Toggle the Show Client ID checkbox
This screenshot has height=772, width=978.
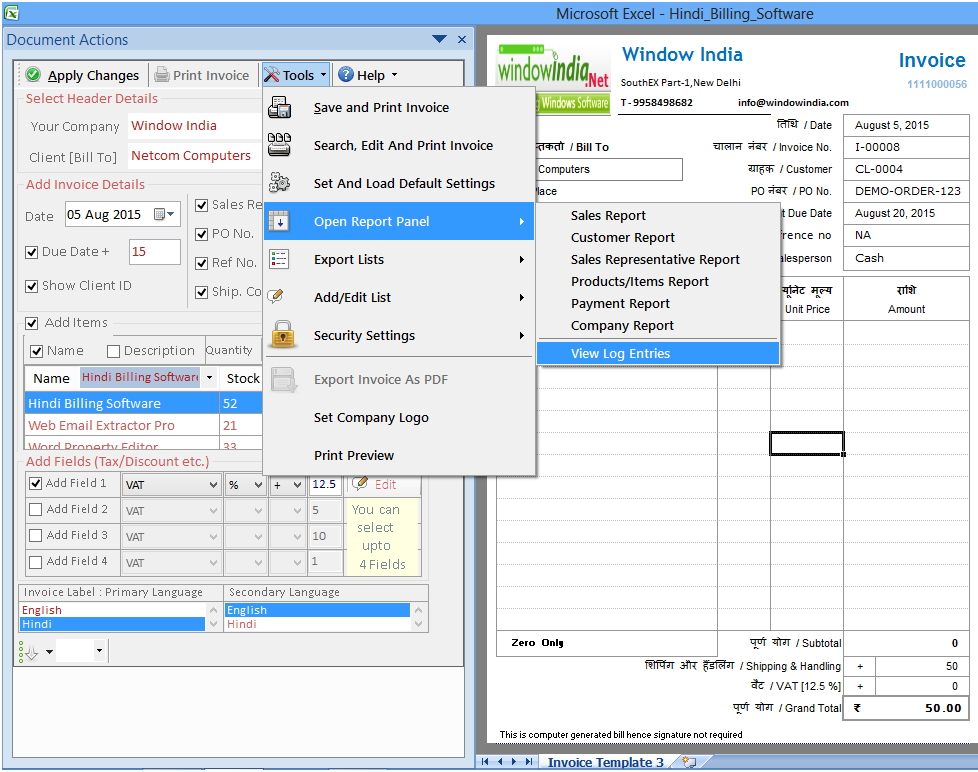[x=31, y=286]
